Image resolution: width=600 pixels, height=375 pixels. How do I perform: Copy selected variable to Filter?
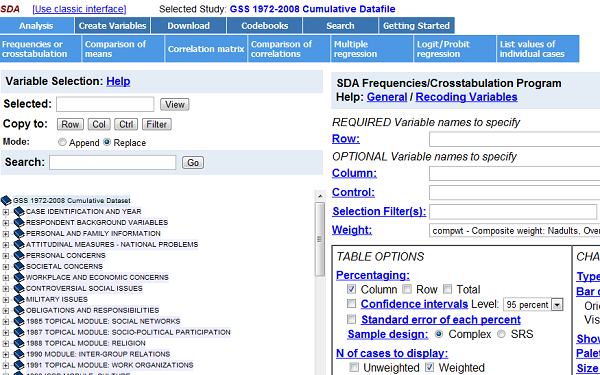pos(157,124)
